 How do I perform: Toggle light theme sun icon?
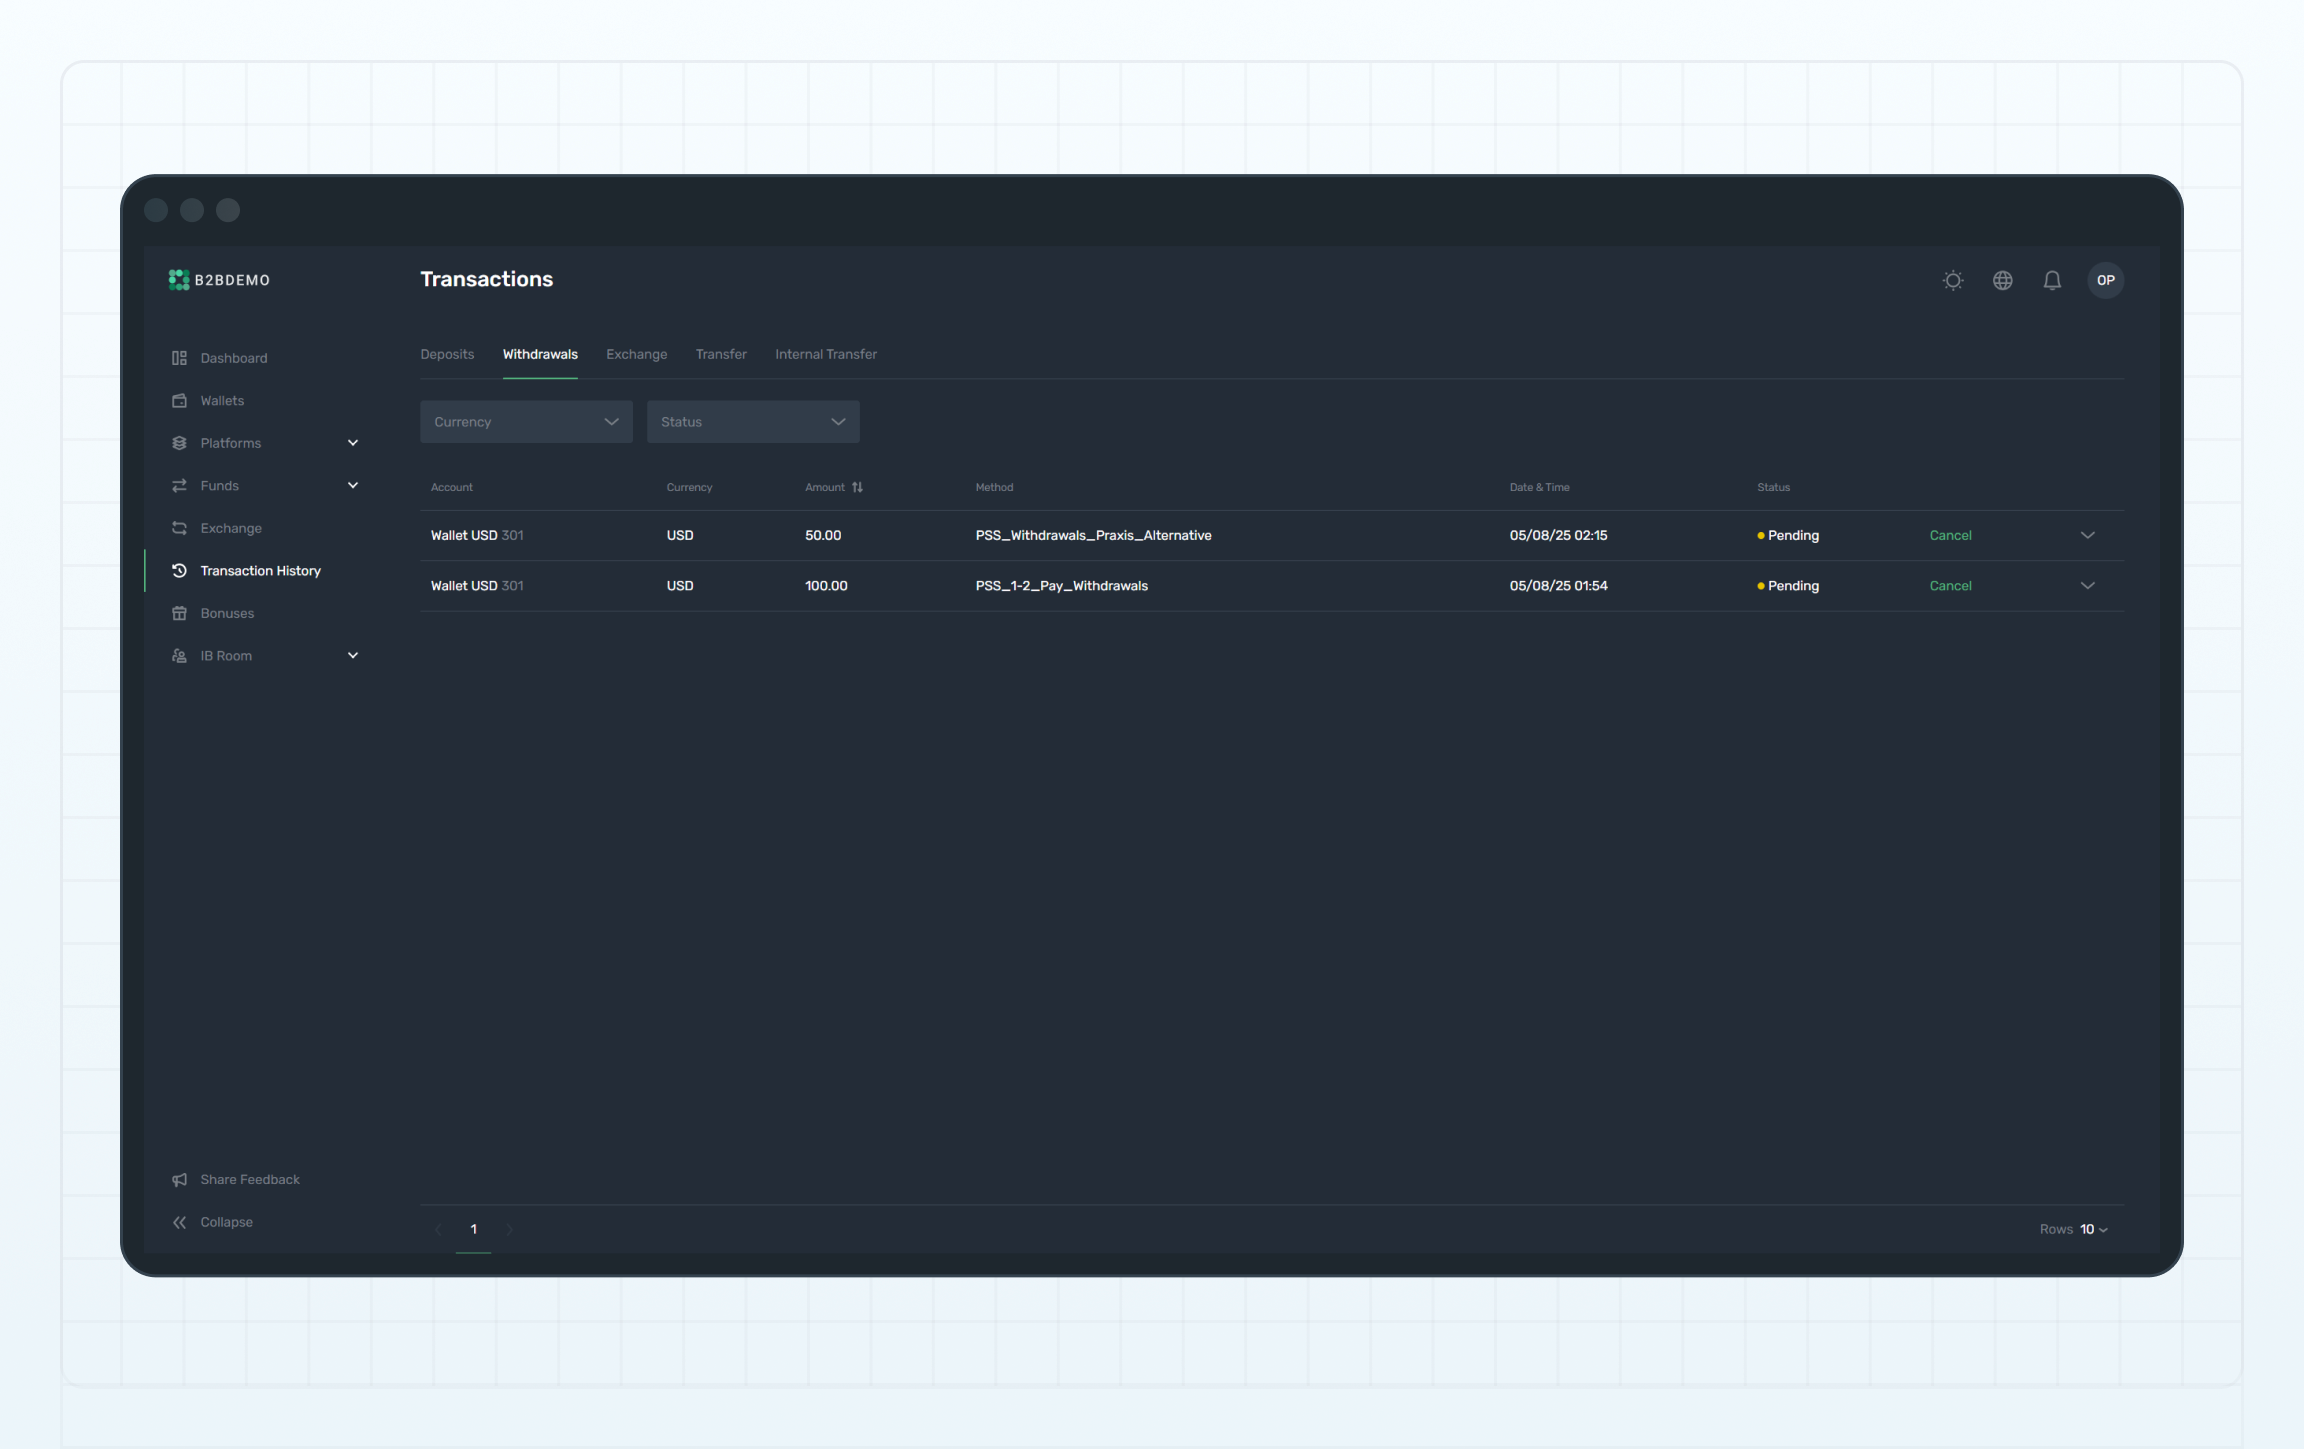point(1952,280)
